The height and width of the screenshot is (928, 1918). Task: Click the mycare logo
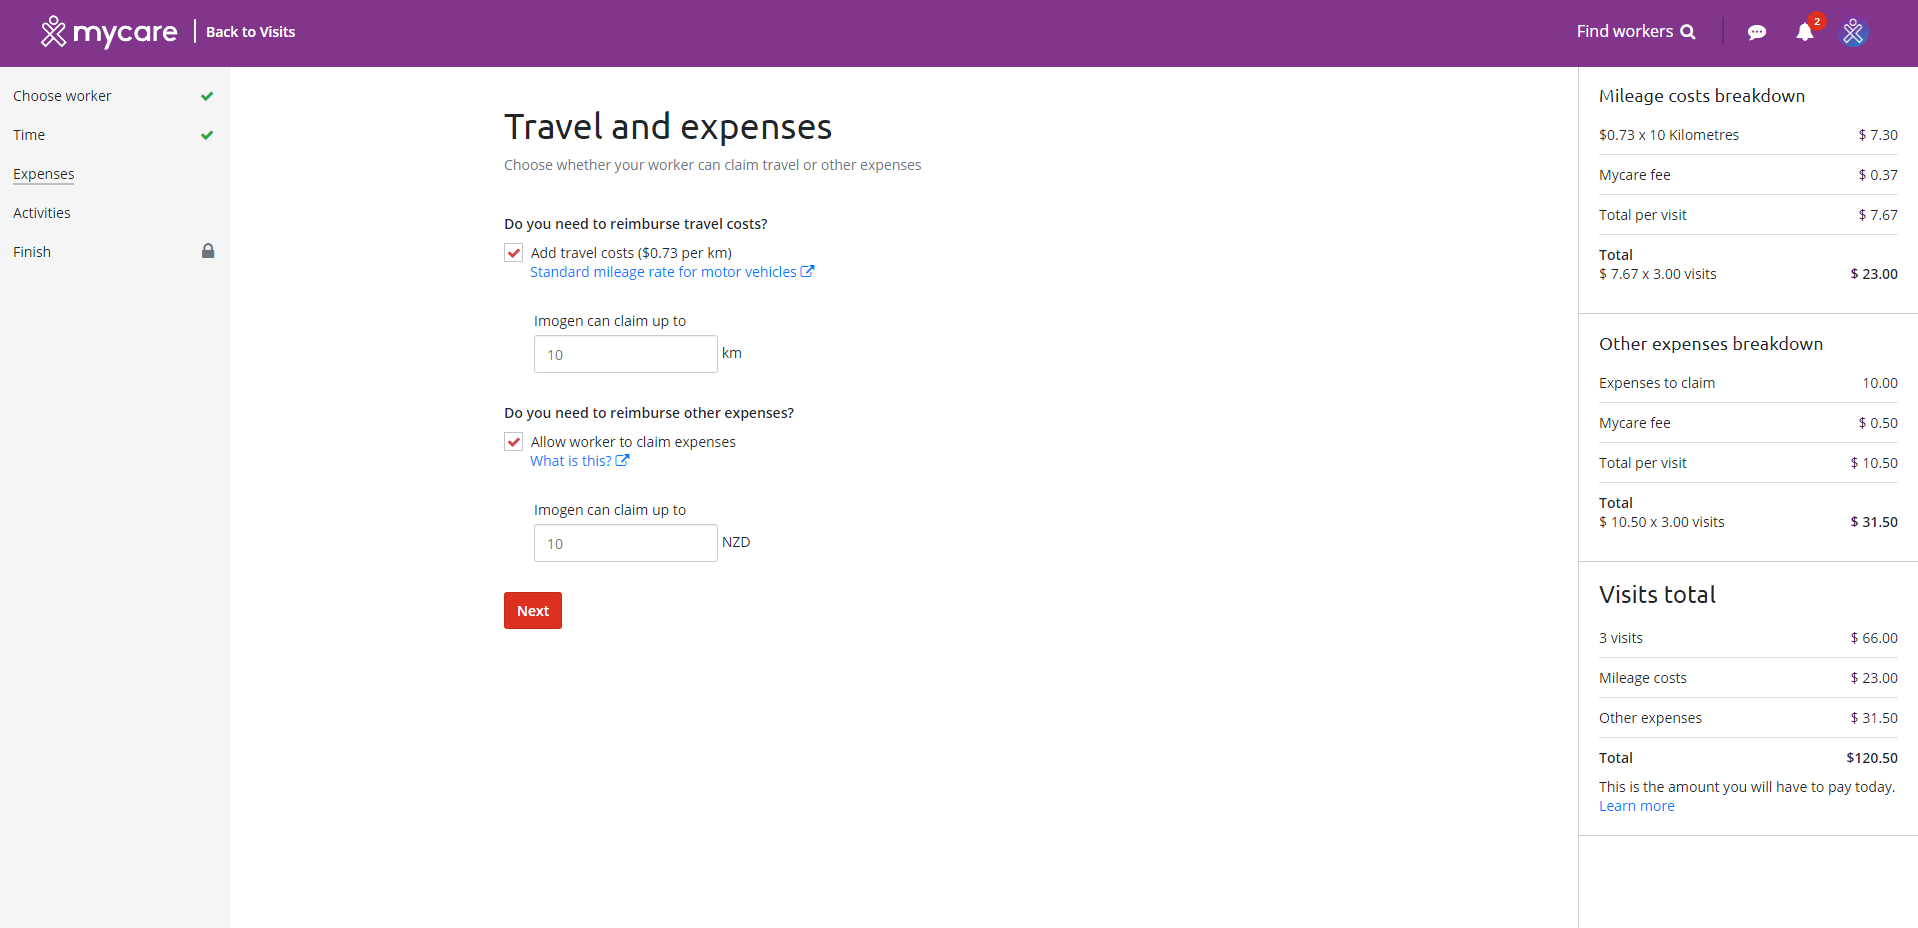pos(108,32)
